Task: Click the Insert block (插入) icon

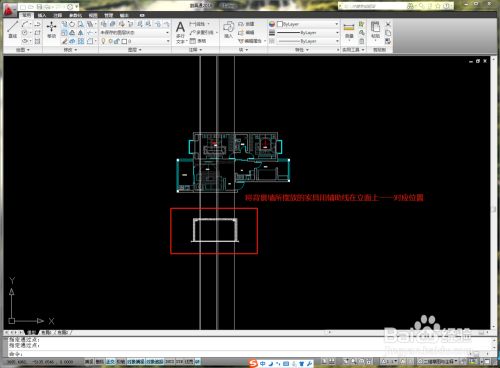Action: coord(228,29)
